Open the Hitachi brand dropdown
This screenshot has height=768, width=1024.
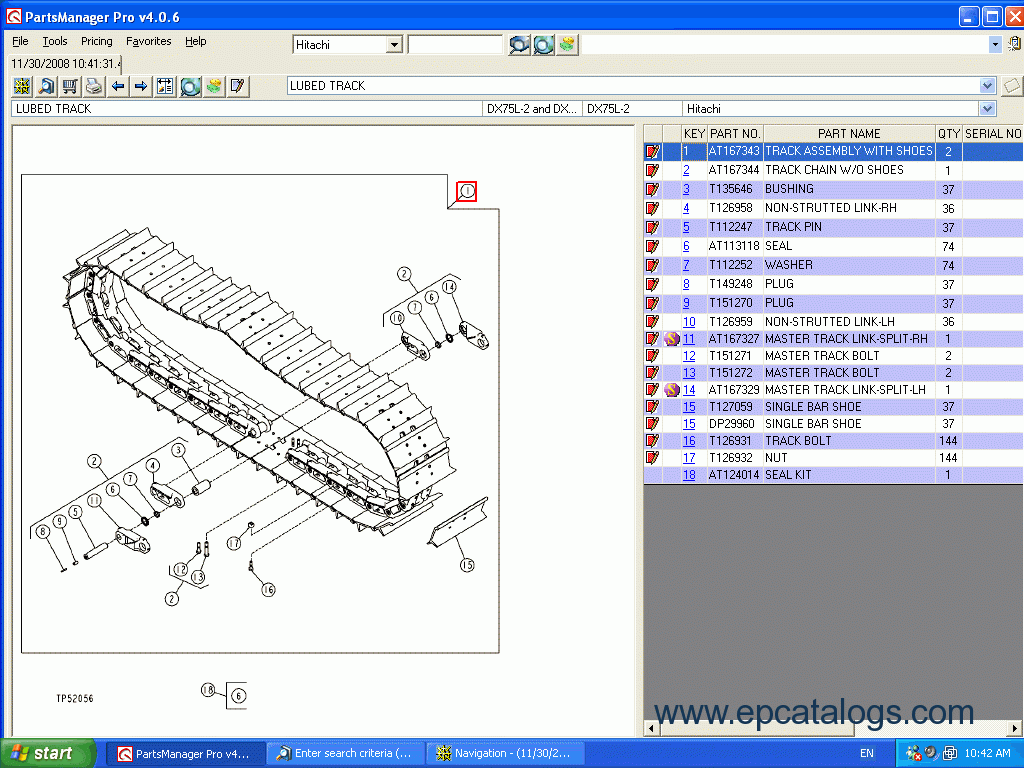coord(394,44)
